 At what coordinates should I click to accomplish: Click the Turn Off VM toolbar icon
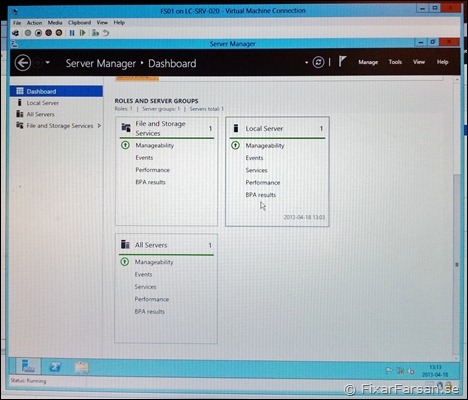point(38,33)
